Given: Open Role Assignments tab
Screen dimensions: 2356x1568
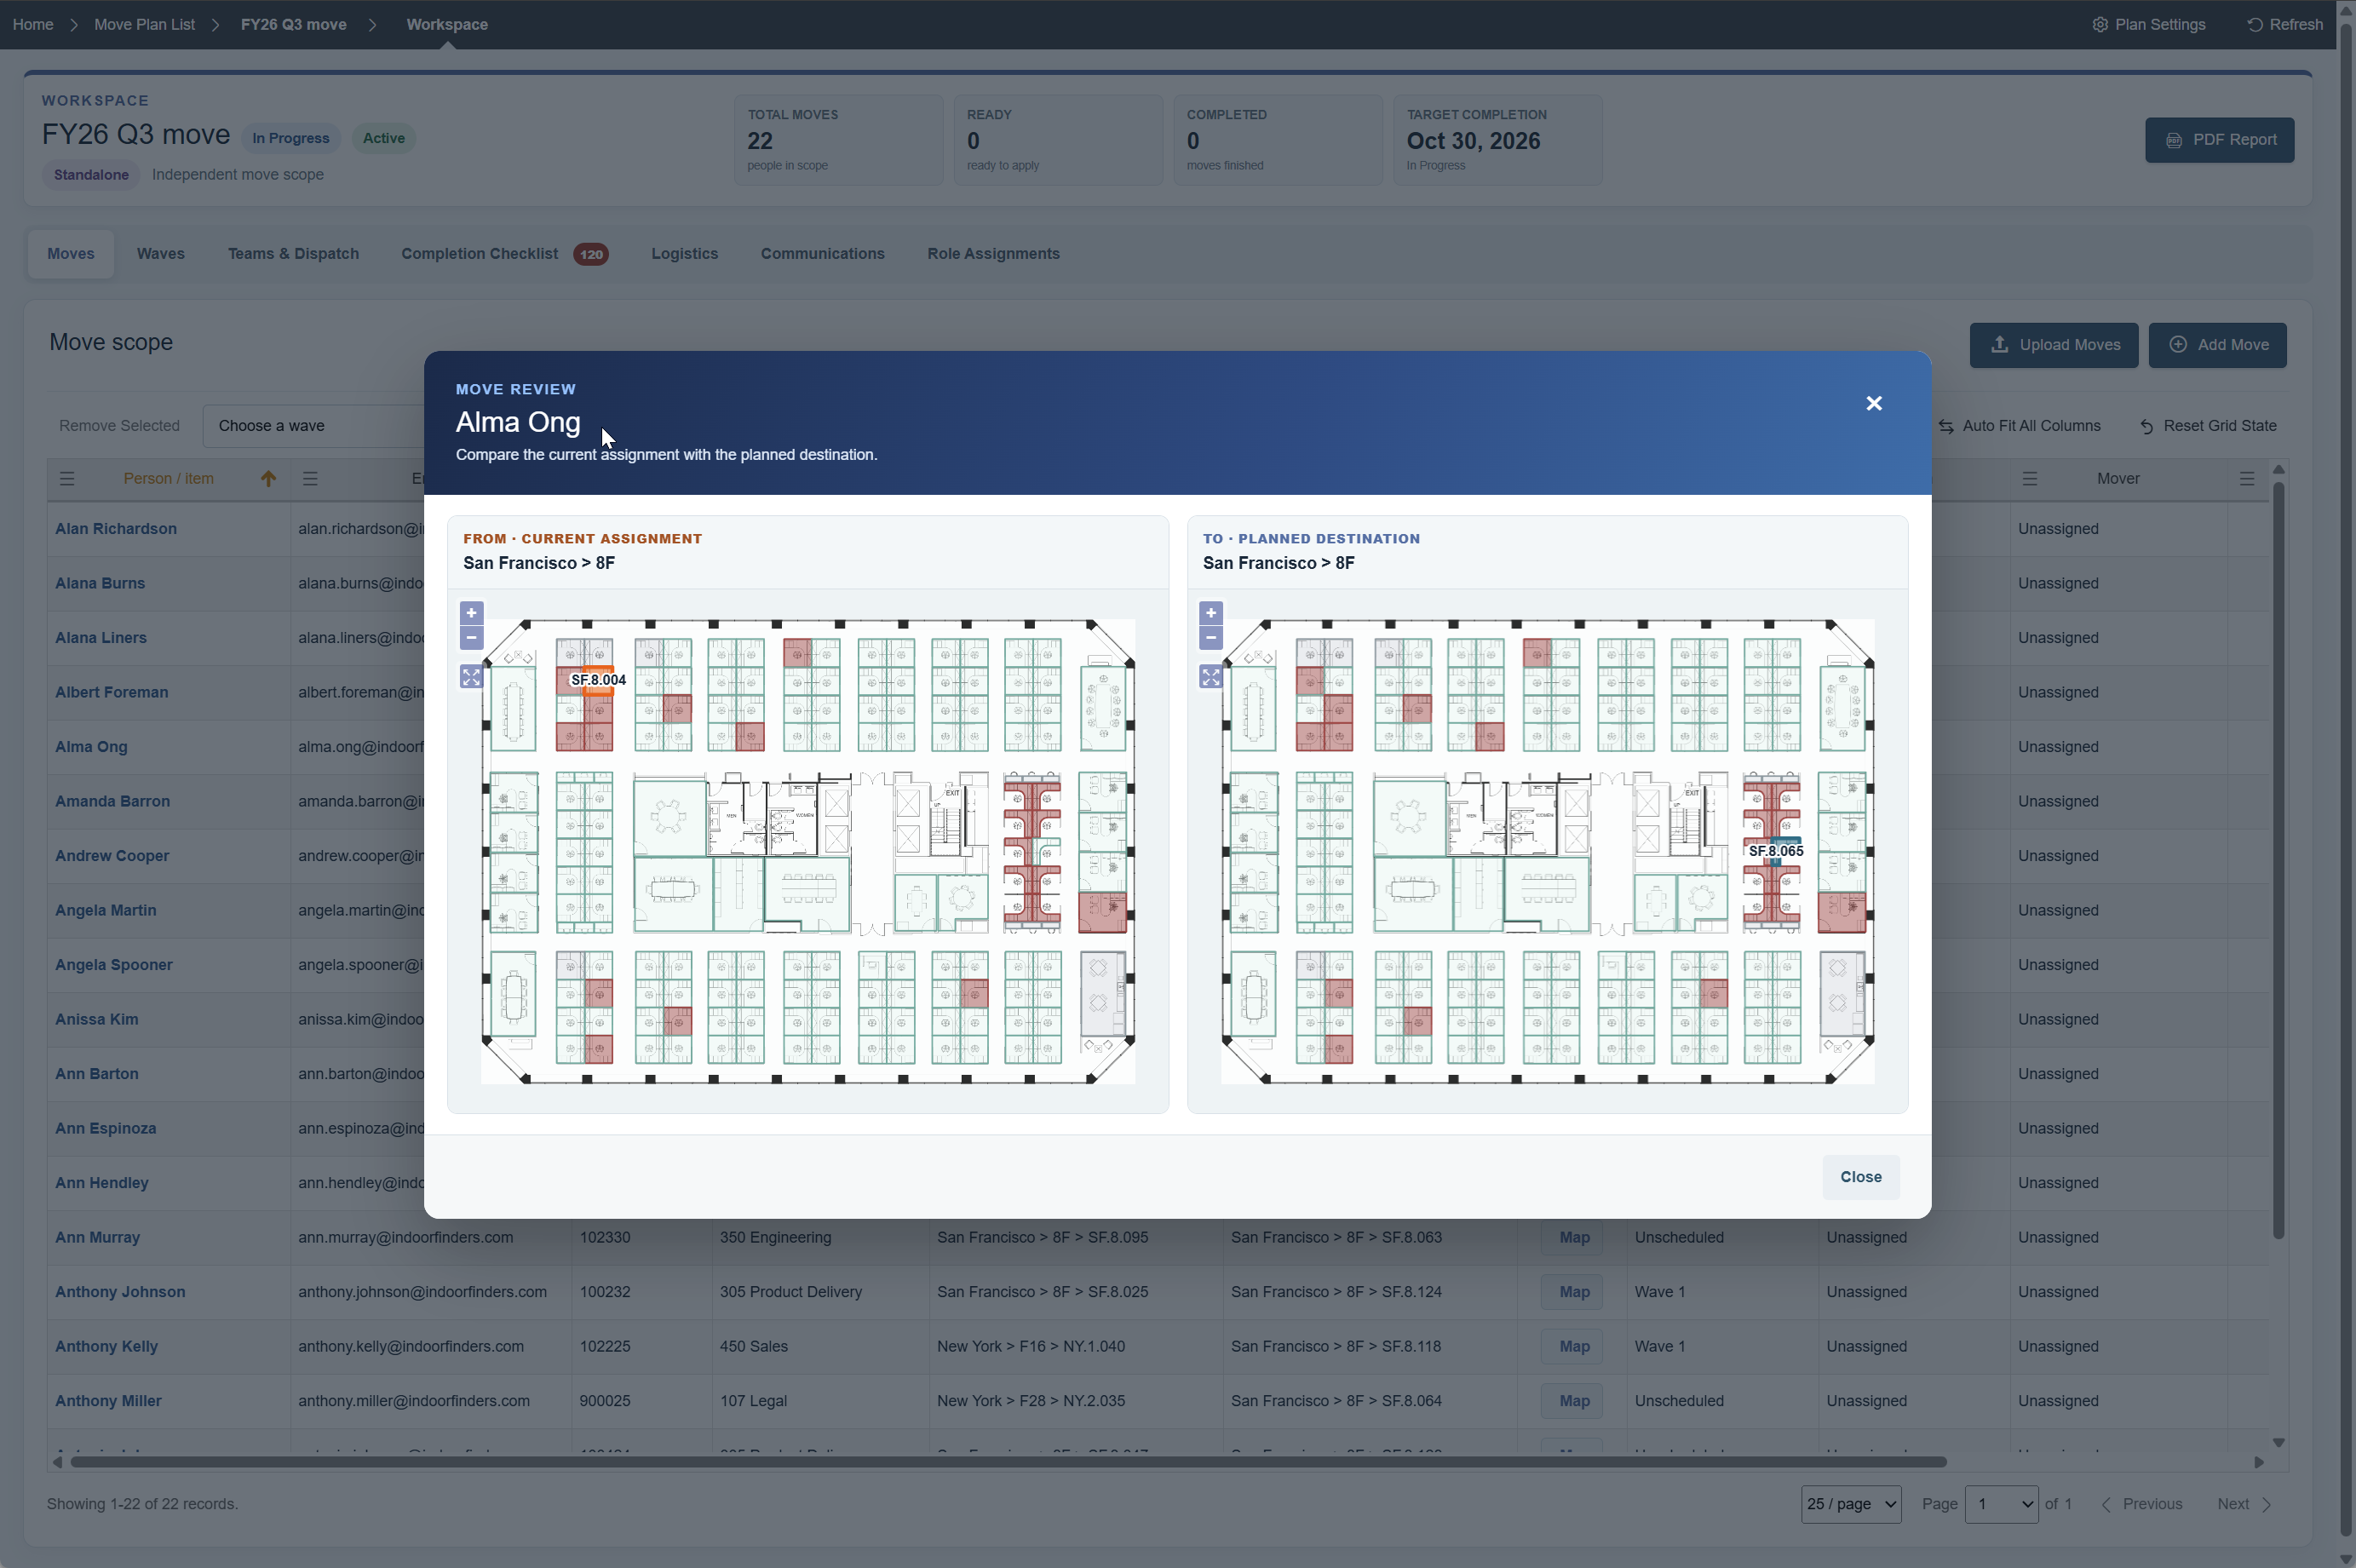Looking at the screenshot, I should 993,254.
